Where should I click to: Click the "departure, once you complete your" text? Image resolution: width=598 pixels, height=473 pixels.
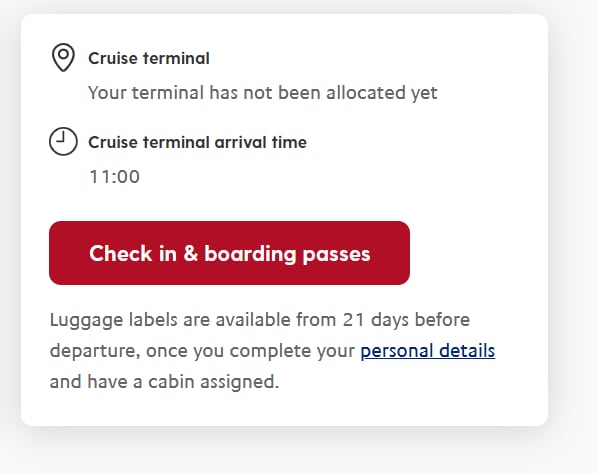click(202, 351)
